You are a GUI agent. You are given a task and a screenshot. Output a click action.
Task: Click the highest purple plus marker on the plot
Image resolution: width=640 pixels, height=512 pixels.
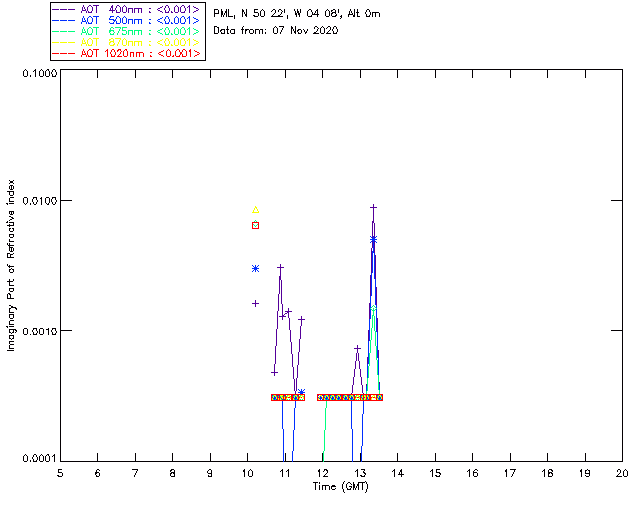tap(373, 208)
